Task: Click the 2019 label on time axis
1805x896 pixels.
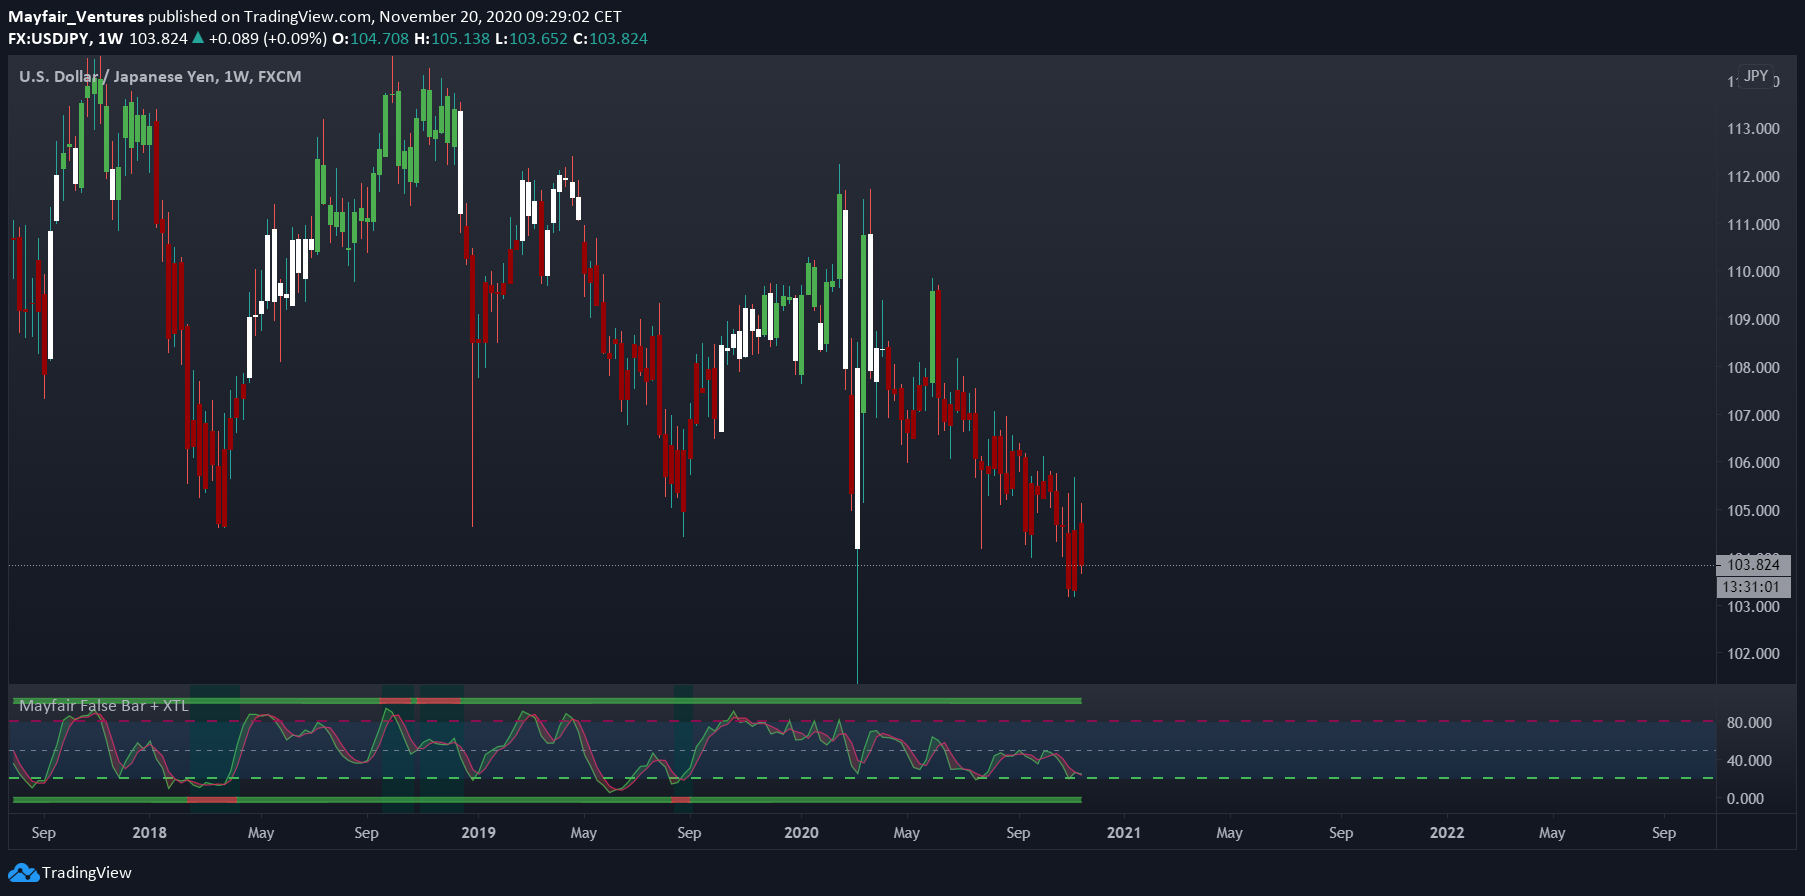Action: pos(478,833)
